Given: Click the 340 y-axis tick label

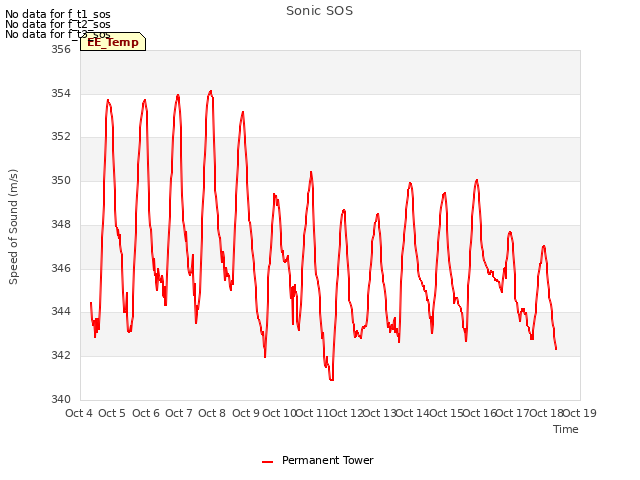Looking at the screenshot, I should click(61, 399).
